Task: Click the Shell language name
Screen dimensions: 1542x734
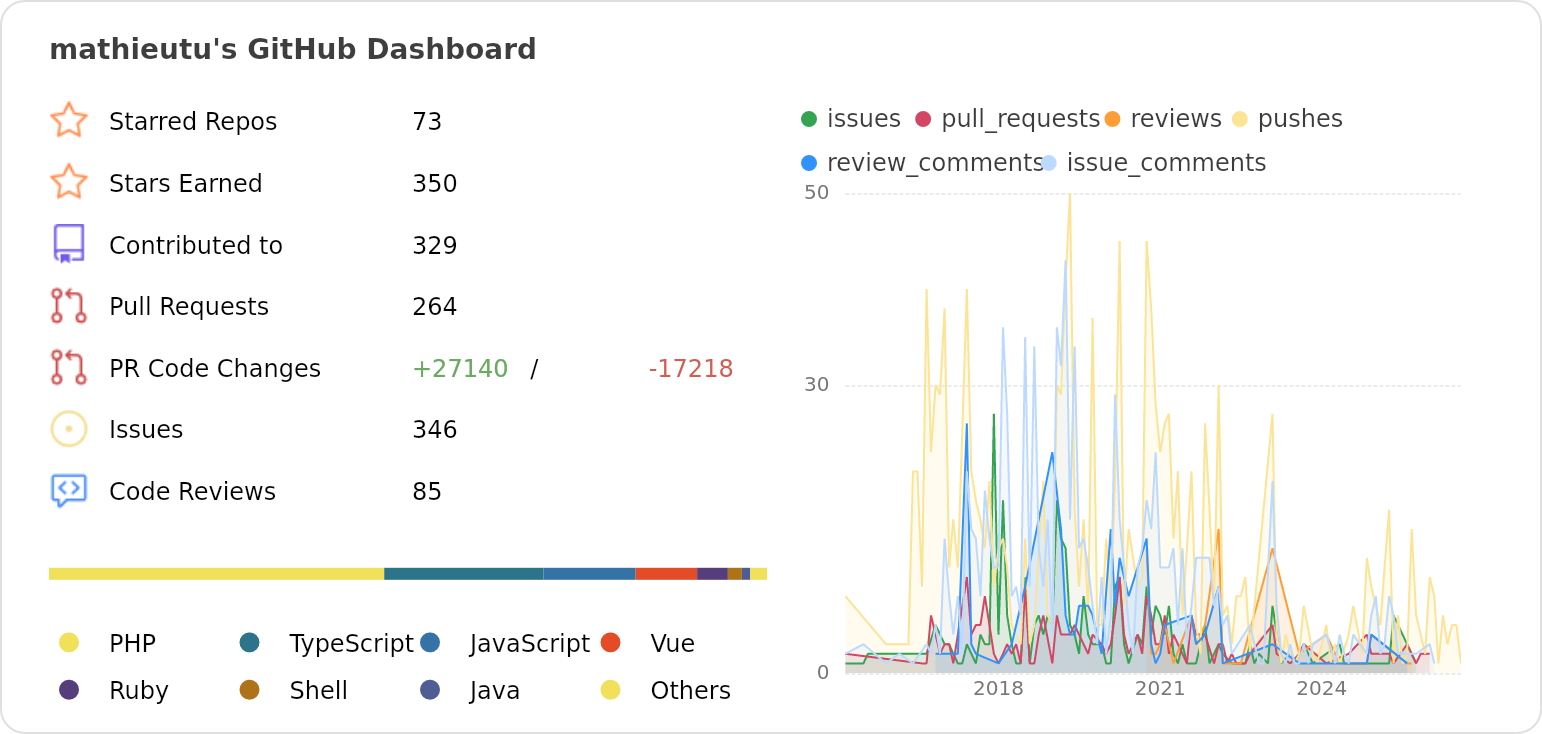Action: tap(319, 691)
